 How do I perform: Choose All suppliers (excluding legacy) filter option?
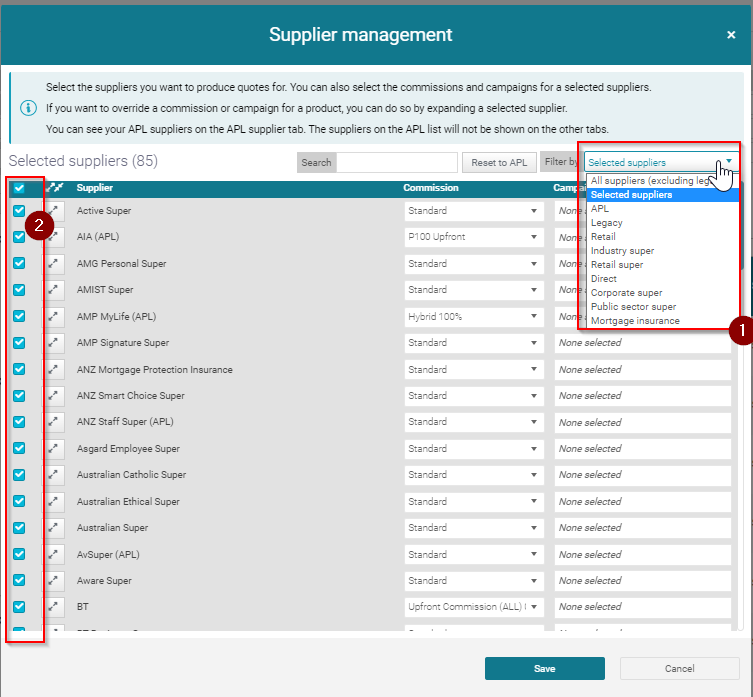662,181
